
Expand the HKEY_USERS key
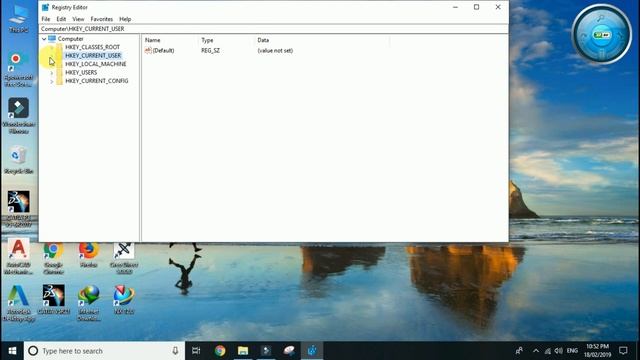52,73
